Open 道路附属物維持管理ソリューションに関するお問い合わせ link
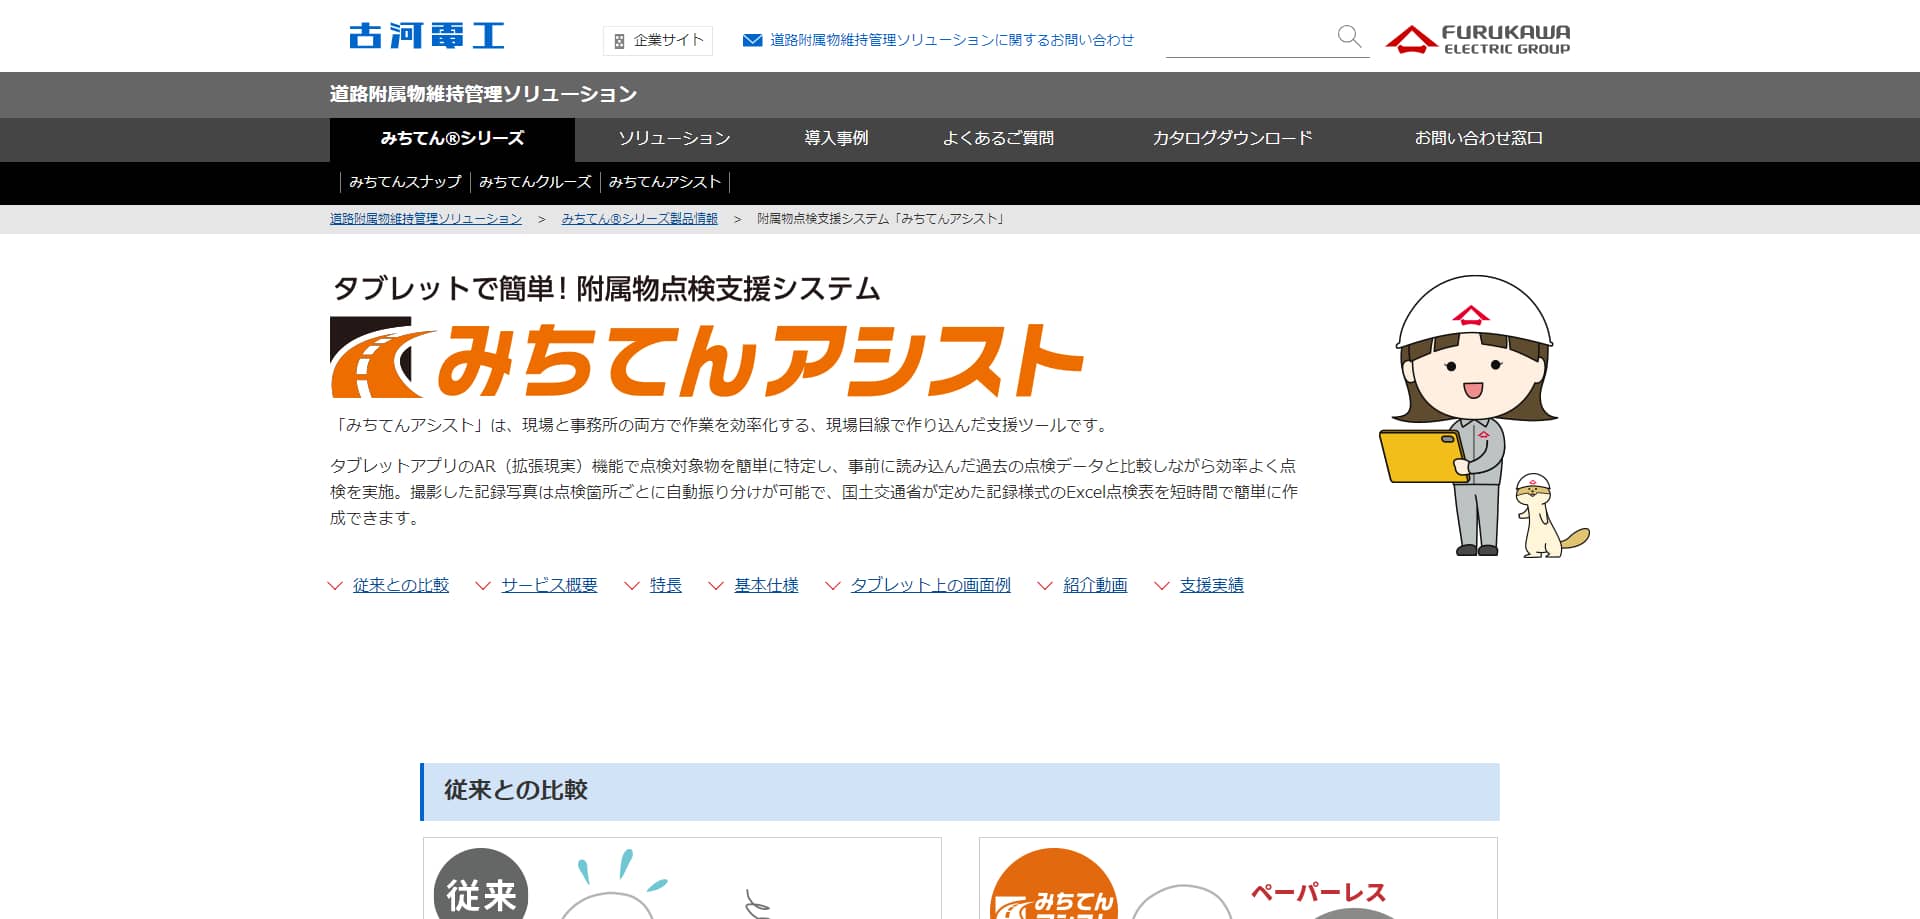This screenshot has height=919, width=1920. pyautogui.click(x=951, y=40)
